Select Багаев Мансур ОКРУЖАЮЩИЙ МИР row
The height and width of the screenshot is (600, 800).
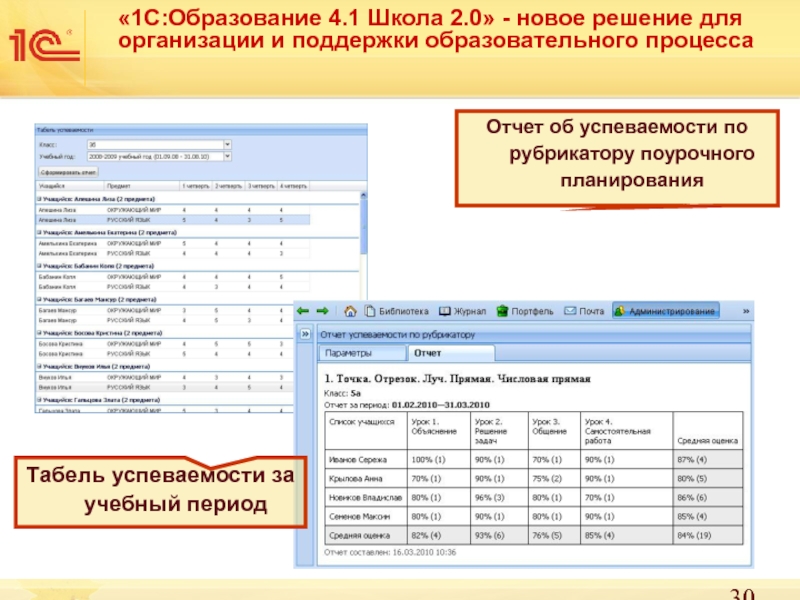pyautogui.click(x=165, y=310)
